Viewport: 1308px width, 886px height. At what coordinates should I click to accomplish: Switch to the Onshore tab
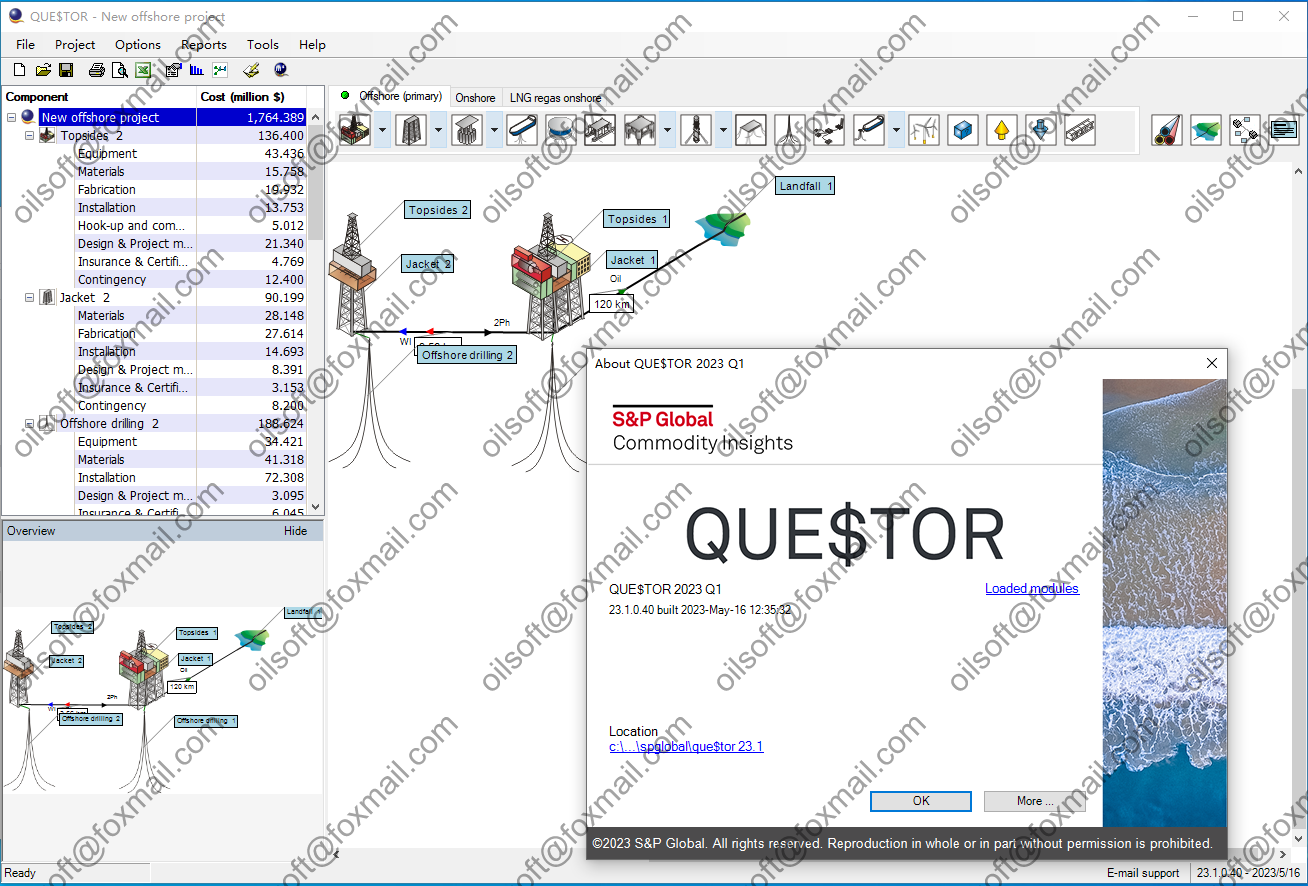[475, 97]
